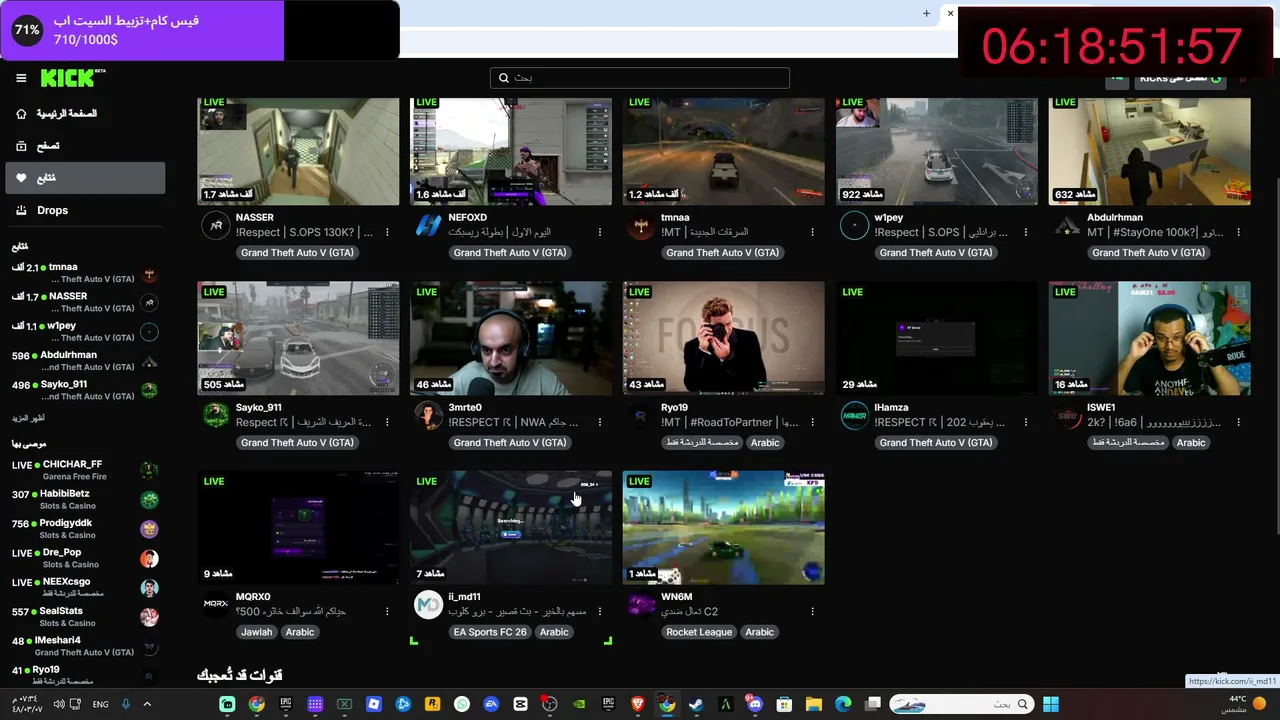Open HabibiBetz in the recommended list
This screenshot has height=720, width=1280.
tap(85, 499)
